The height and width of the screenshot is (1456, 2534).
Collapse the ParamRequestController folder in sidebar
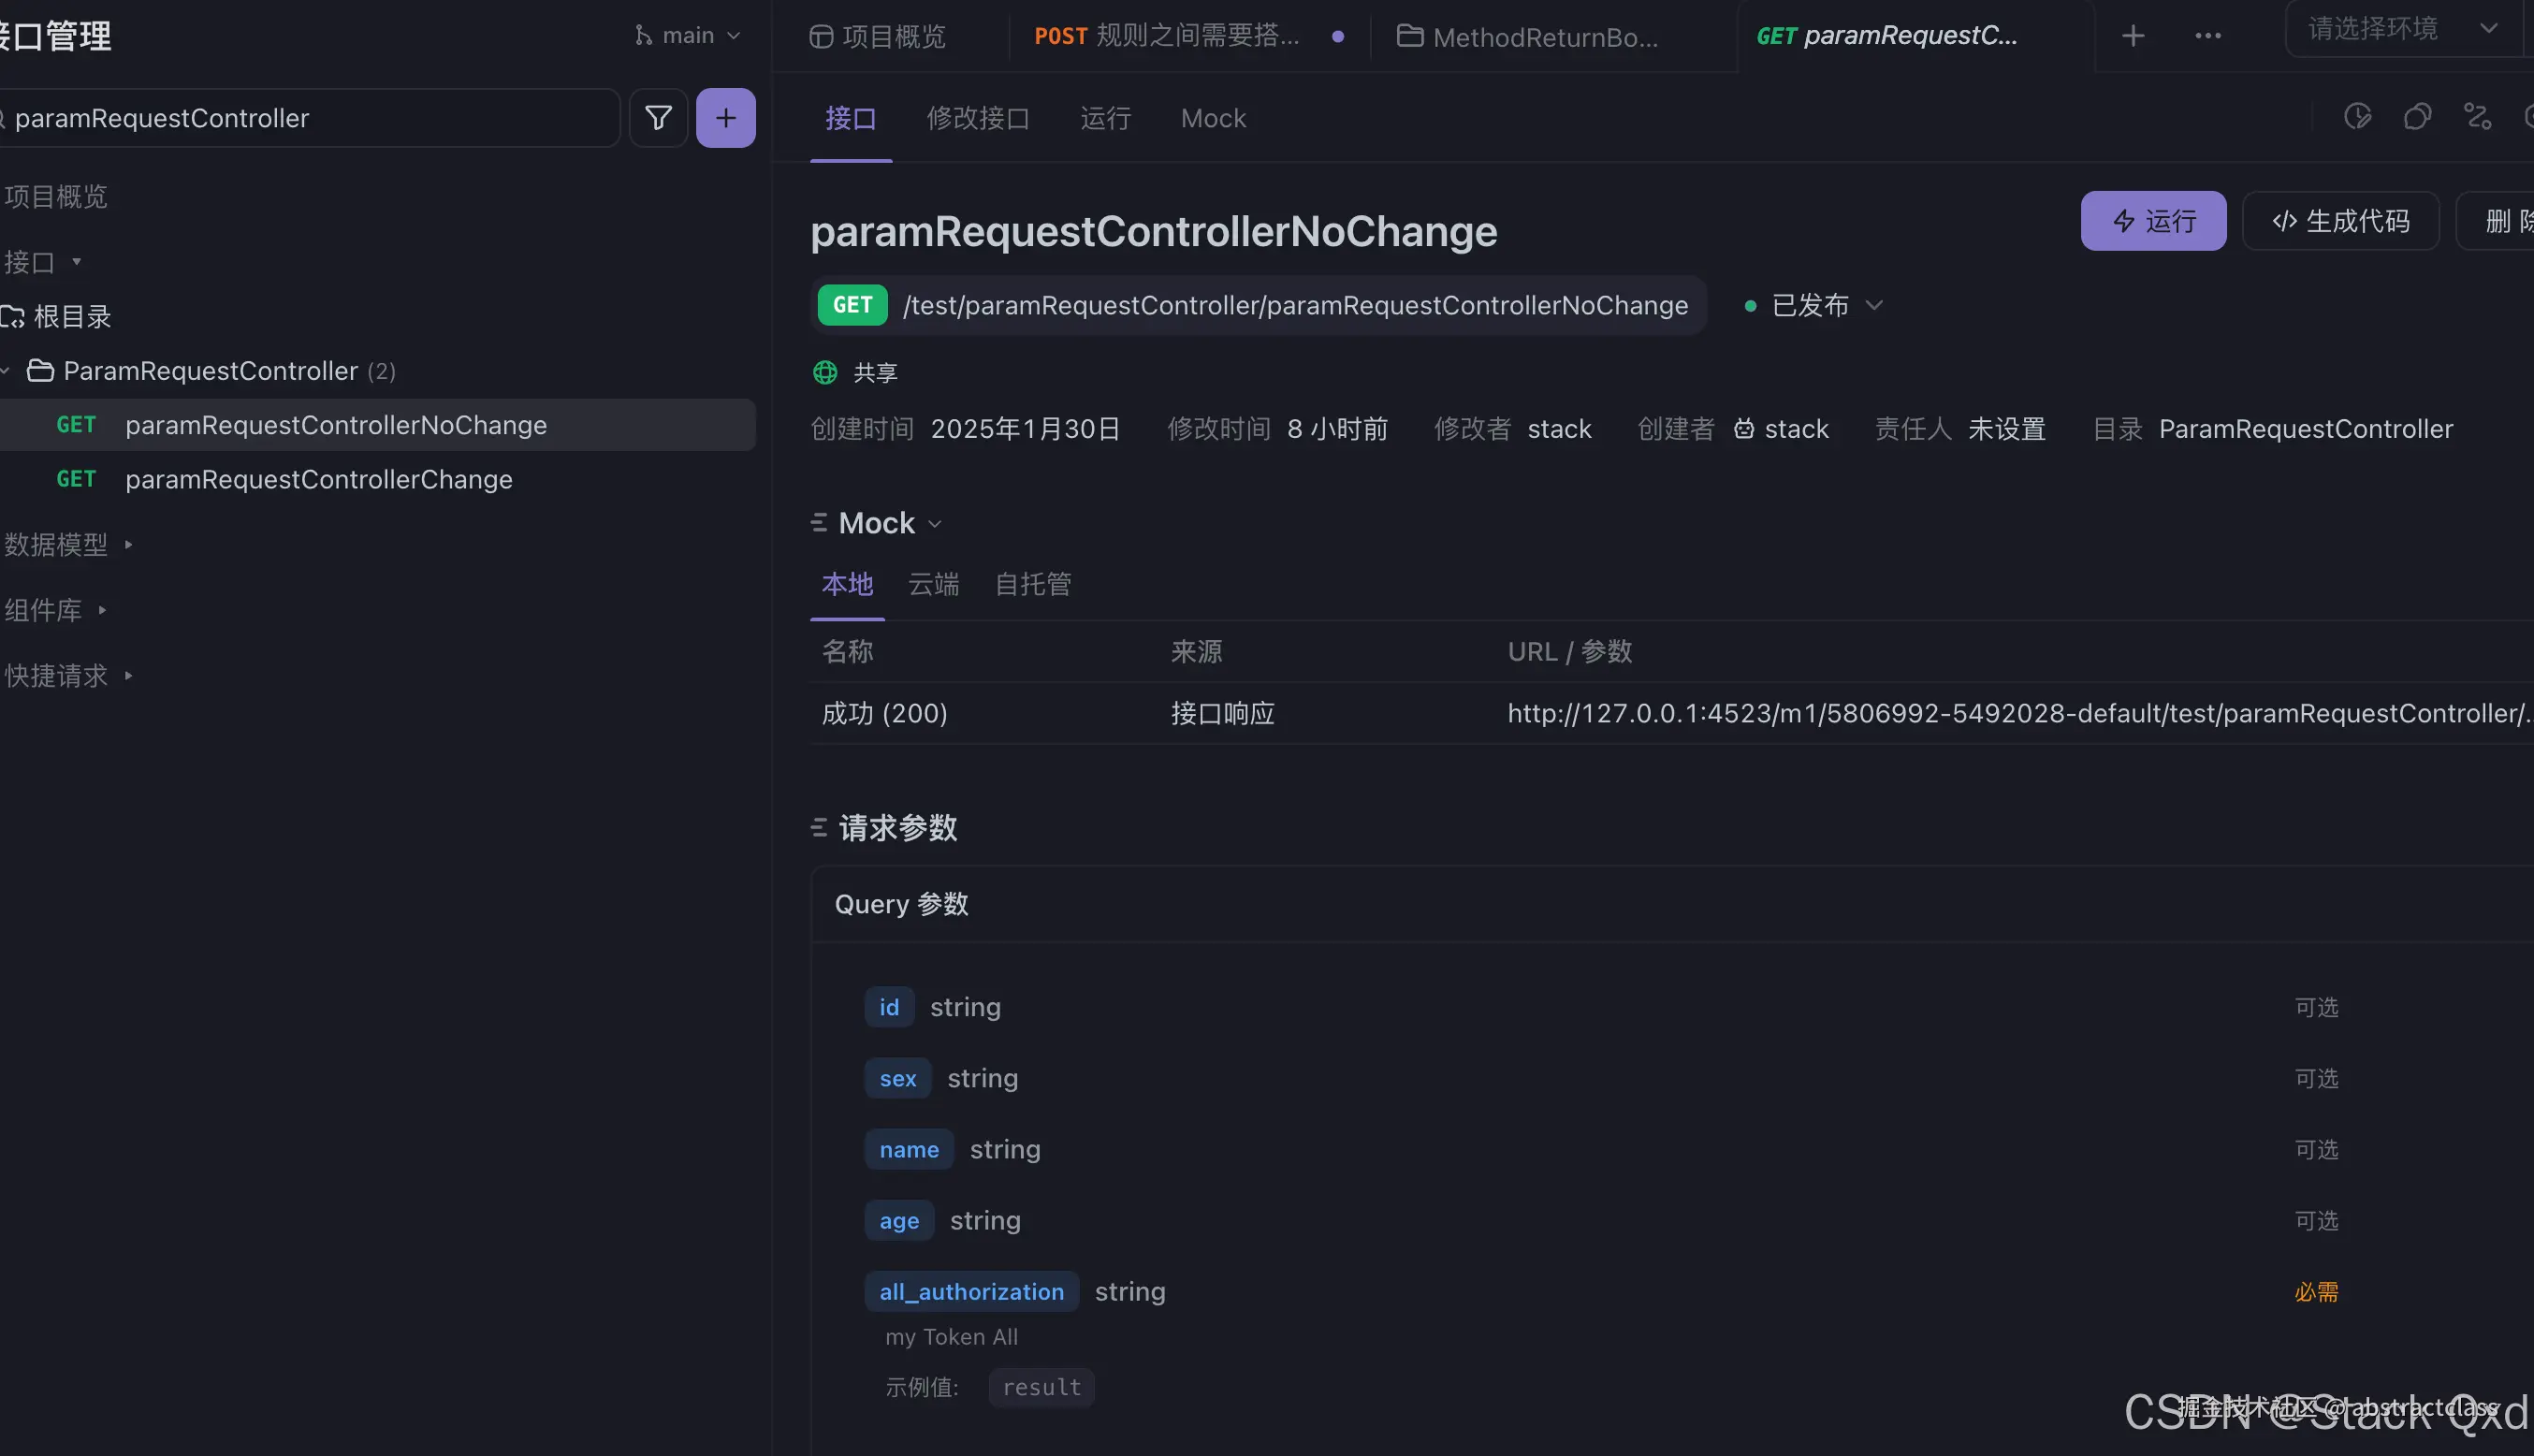pos(6,370)
